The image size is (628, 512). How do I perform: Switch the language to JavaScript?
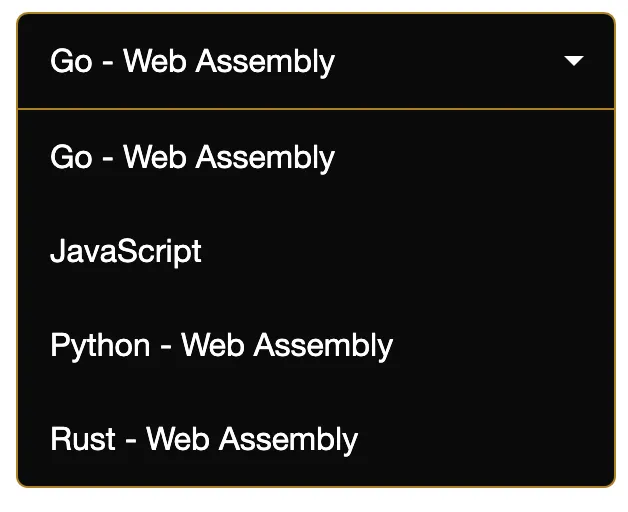(126, 251)
